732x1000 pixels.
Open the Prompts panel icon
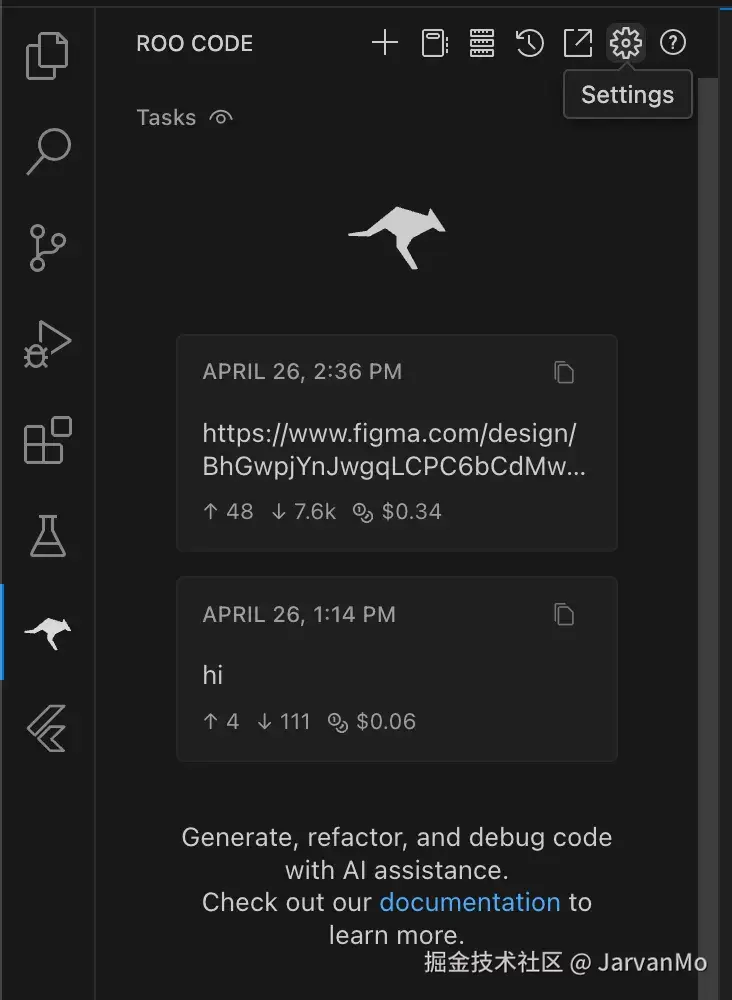[x=434, y=43]
